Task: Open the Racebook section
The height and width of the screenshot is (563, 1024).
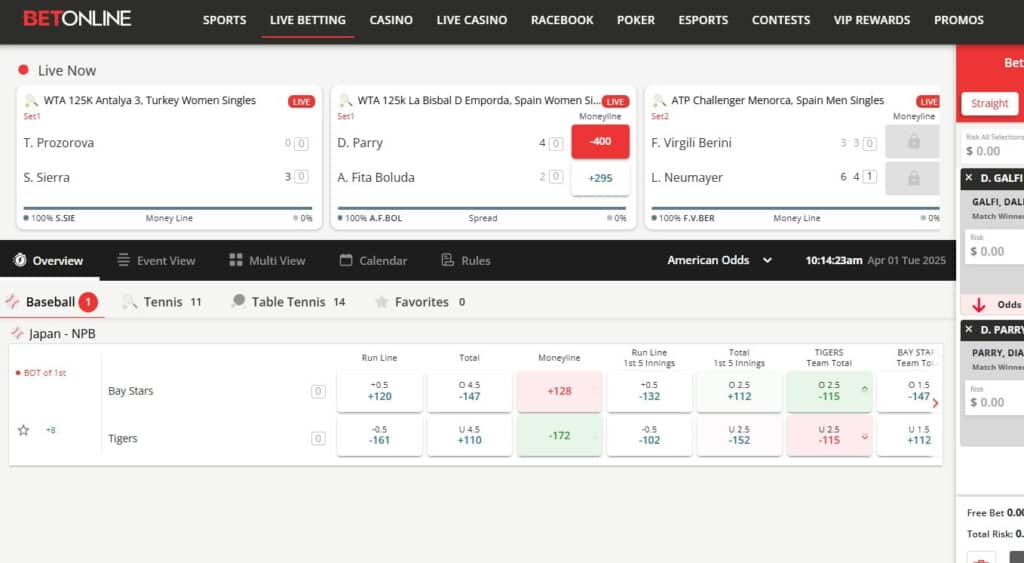Action: point(562,20)
